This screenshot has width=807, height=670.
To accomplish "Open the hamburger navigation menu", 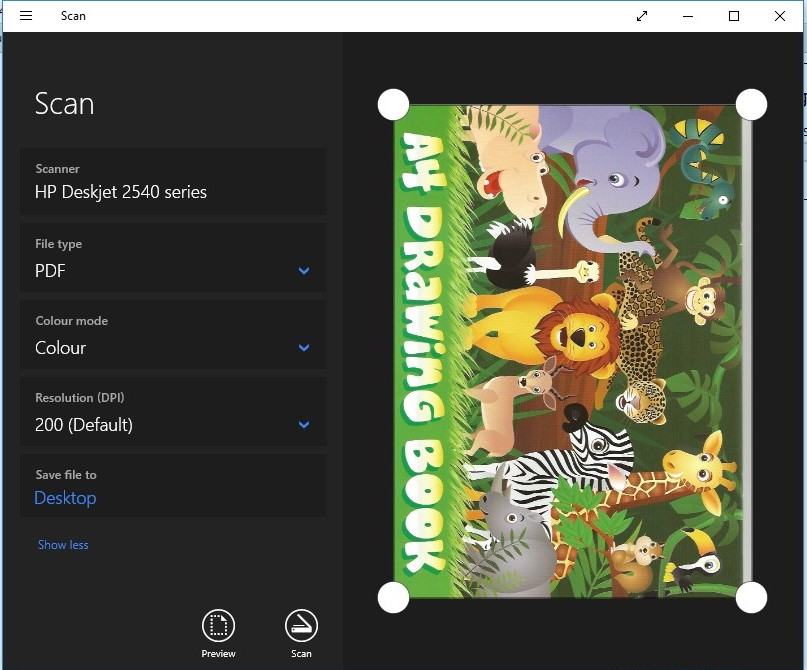I will [x=26, y=16].
